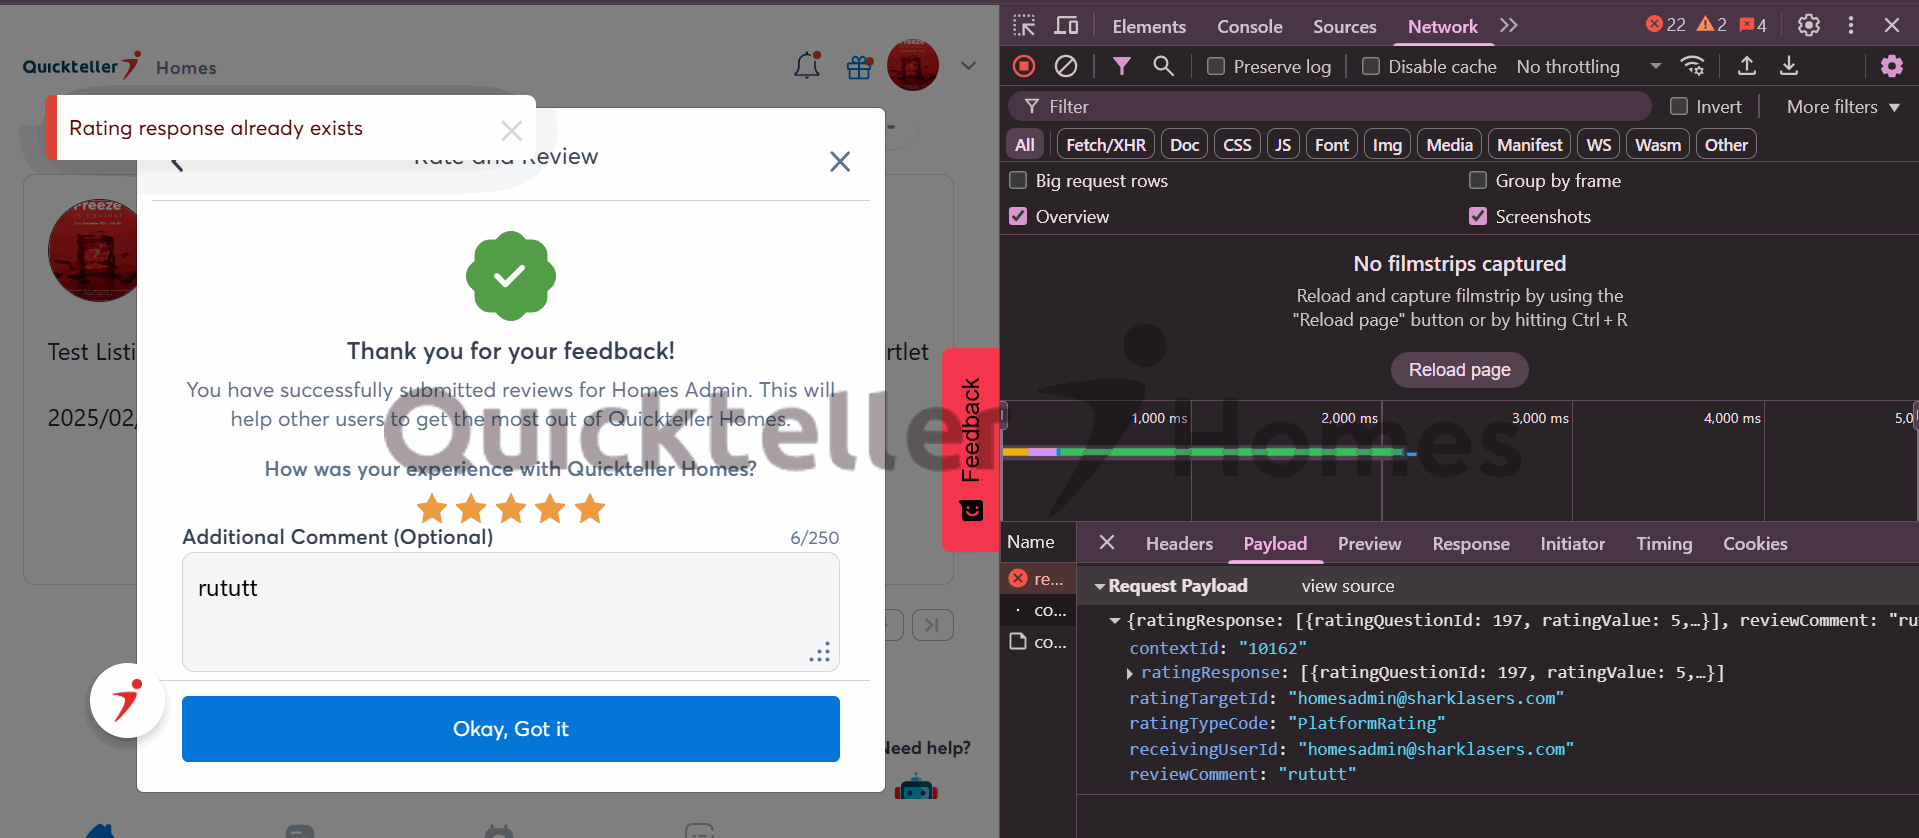
Task: Toggle the device toolbar icon
Action: 1067,26
